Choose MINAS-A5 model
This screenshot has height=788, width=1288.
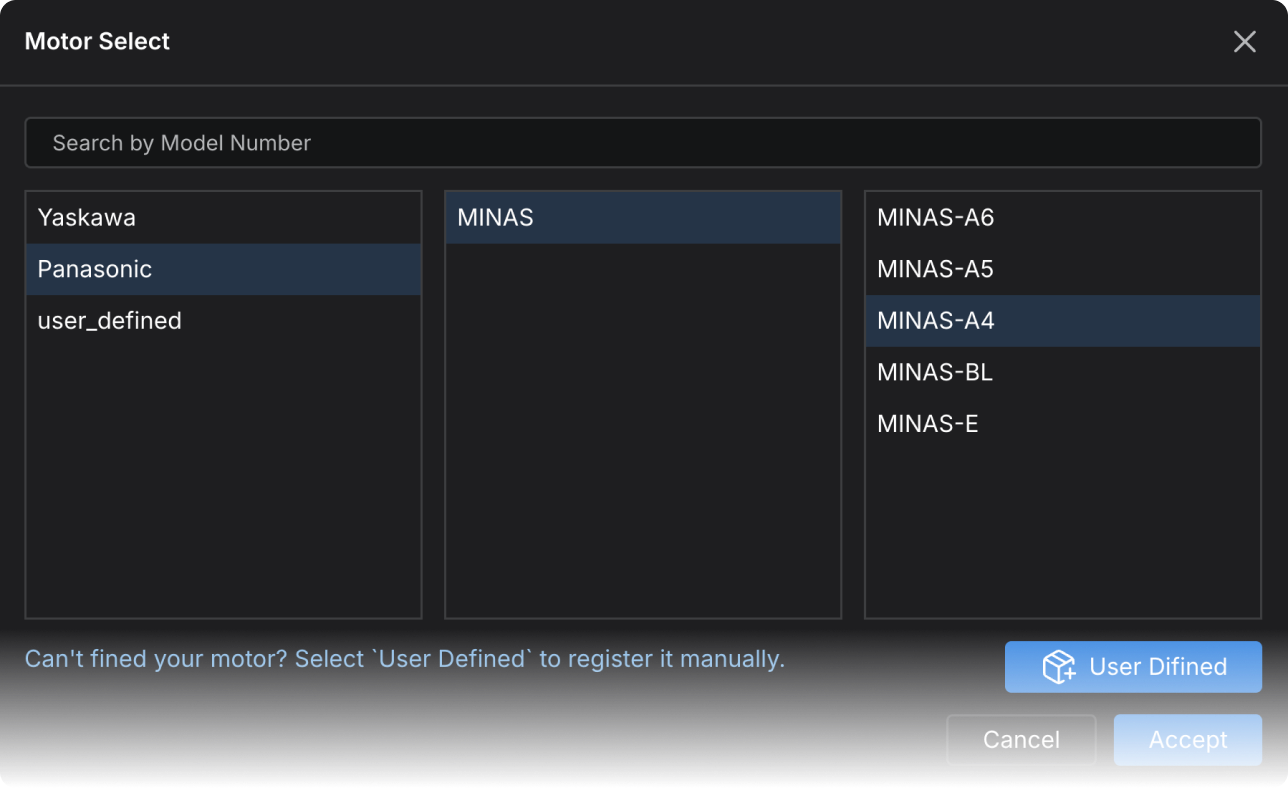click(1063, 269)
